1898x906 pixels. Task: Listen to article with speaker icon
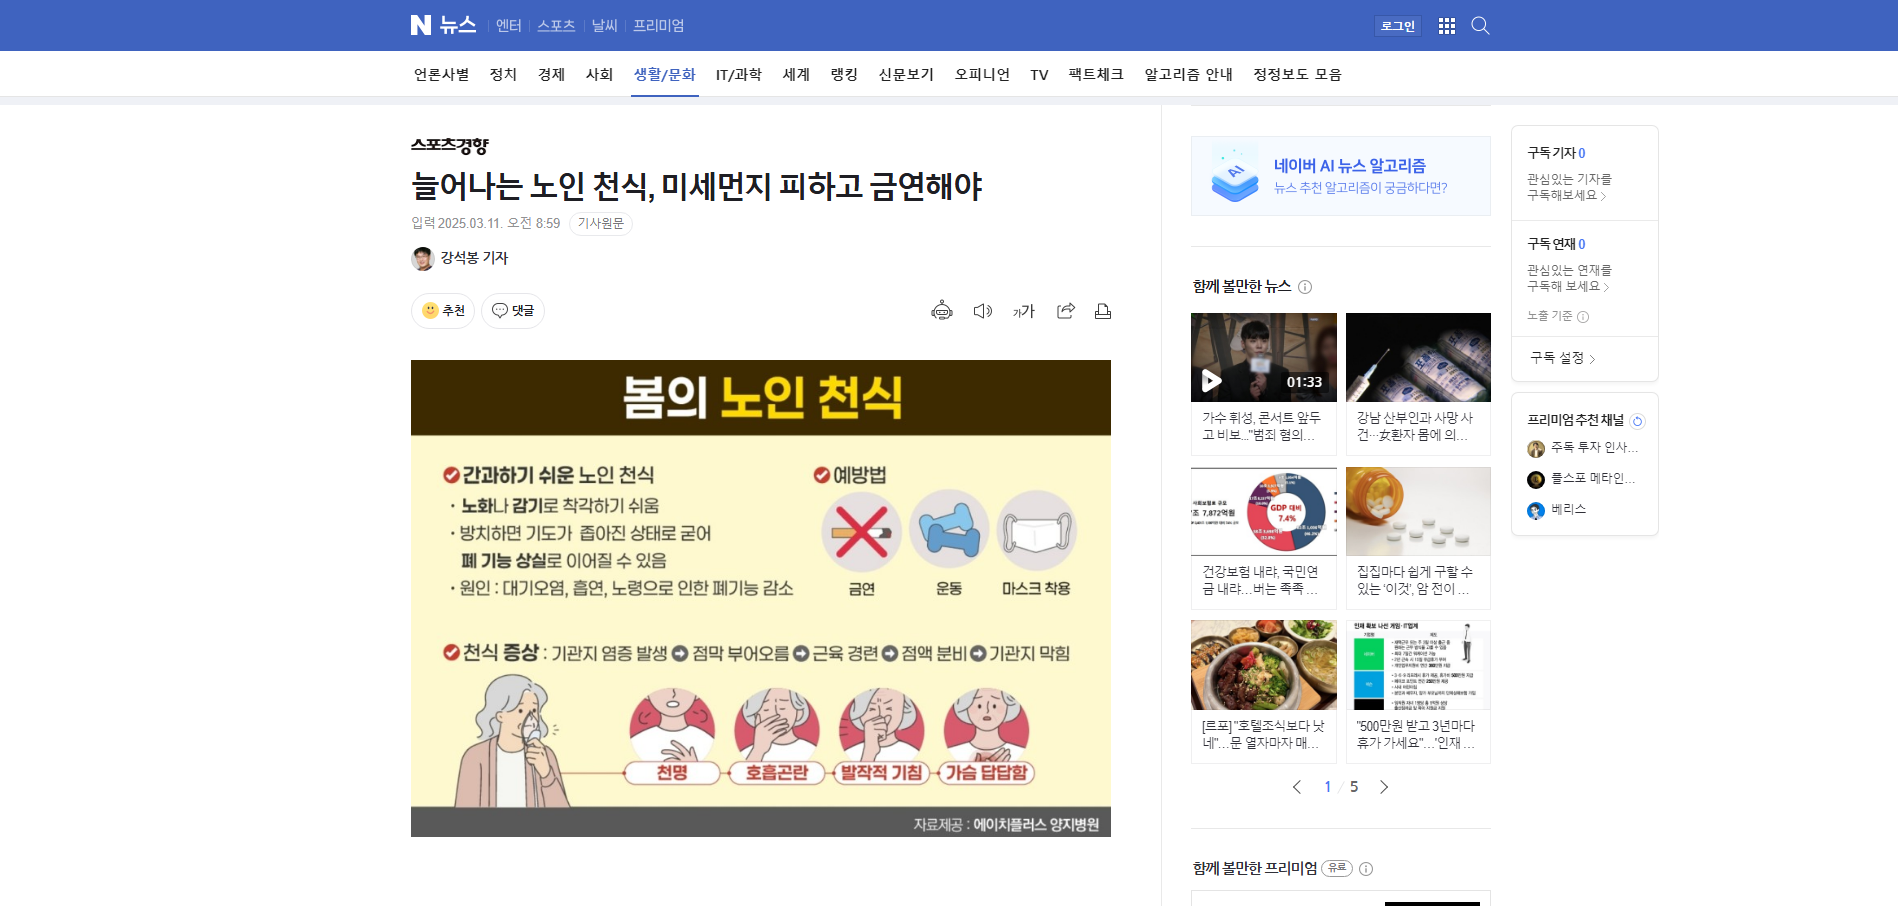pyautogui.click(x=982, y=311)
